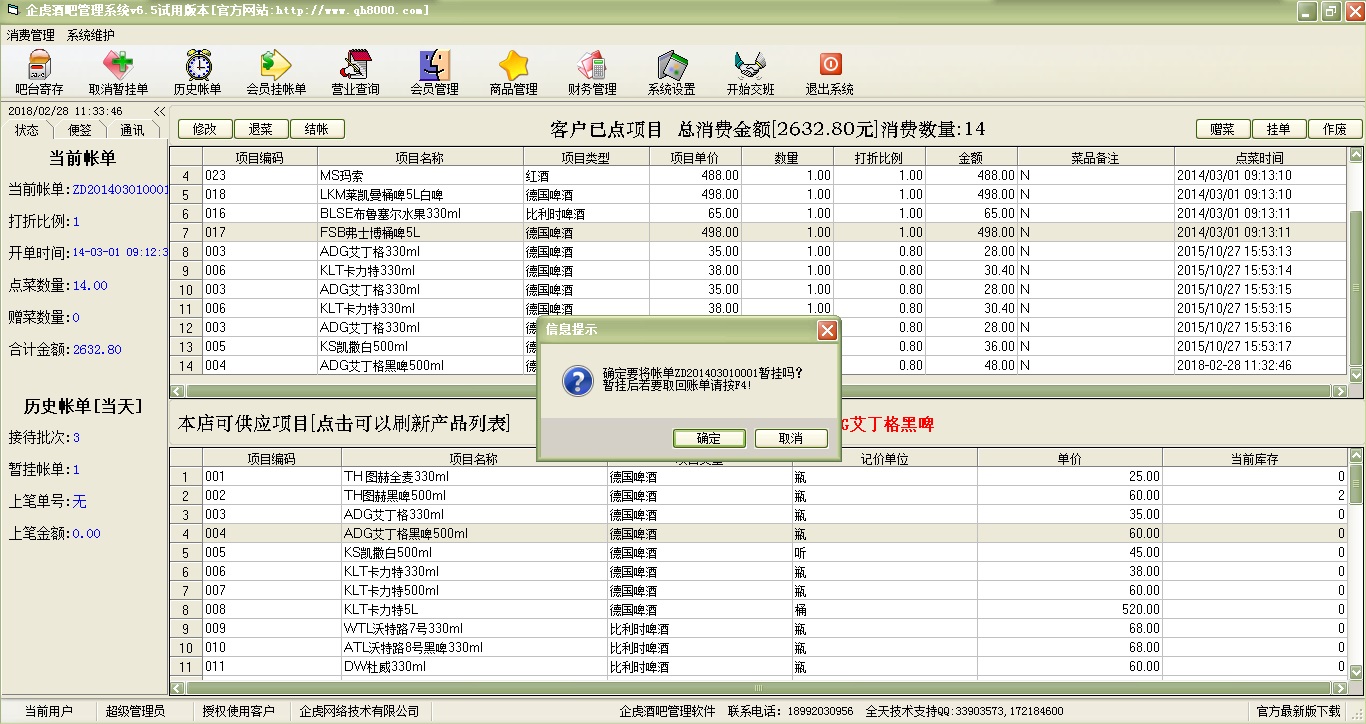Click the 结帐 button
Screen dimensions: 1366x724
317,129
